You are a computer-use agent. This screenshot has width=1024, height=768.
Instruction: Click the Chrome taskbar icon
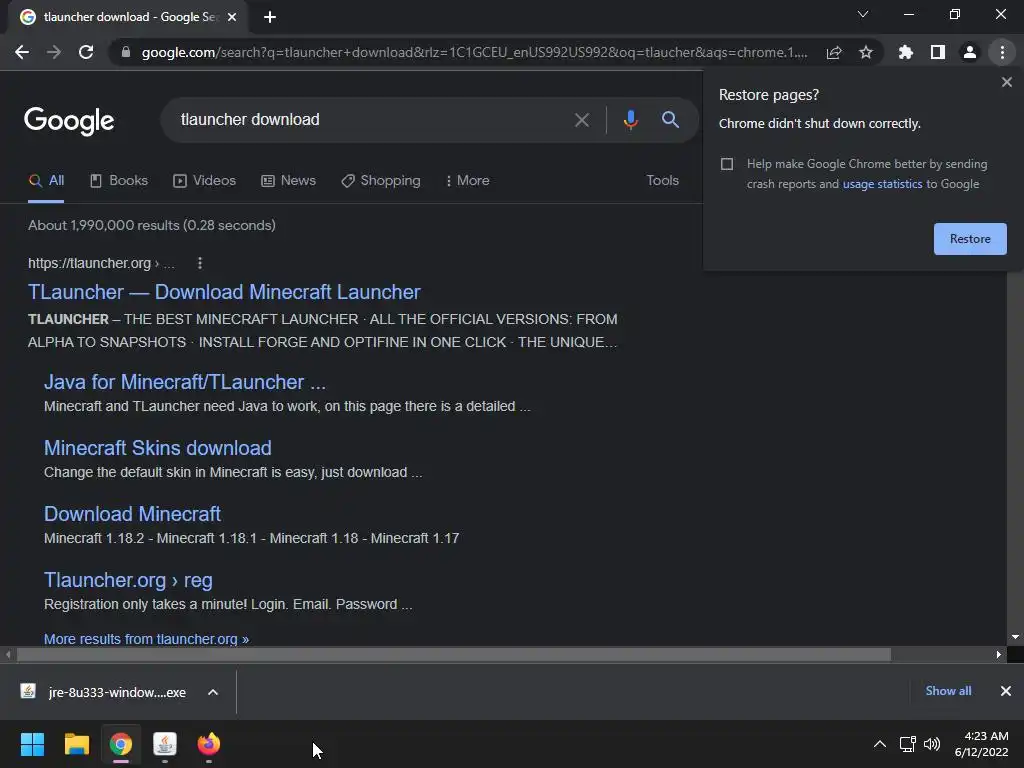[121, 744]
